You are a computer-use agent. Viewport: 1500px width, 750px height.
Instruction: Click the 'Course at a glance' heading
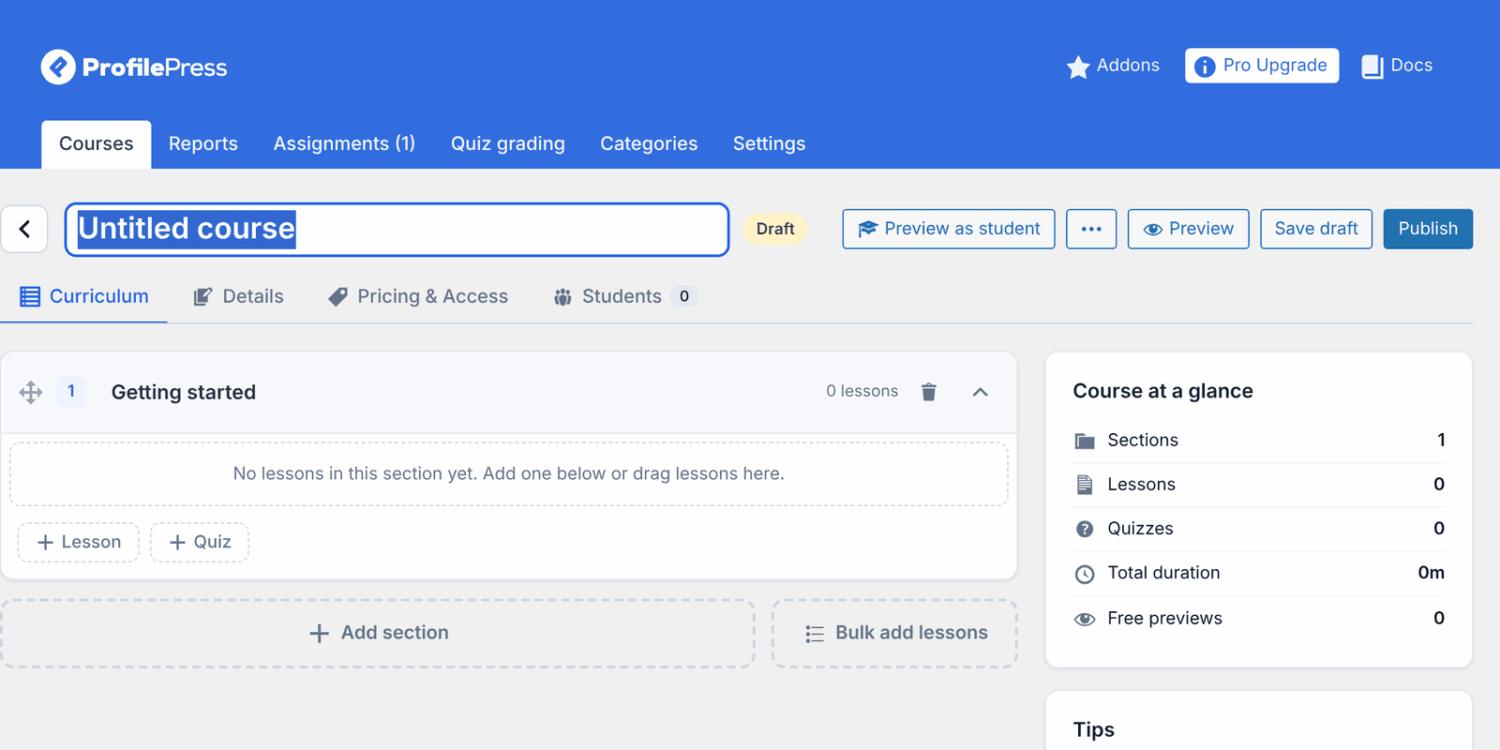pyautogui.click(x=1163, y=391)
